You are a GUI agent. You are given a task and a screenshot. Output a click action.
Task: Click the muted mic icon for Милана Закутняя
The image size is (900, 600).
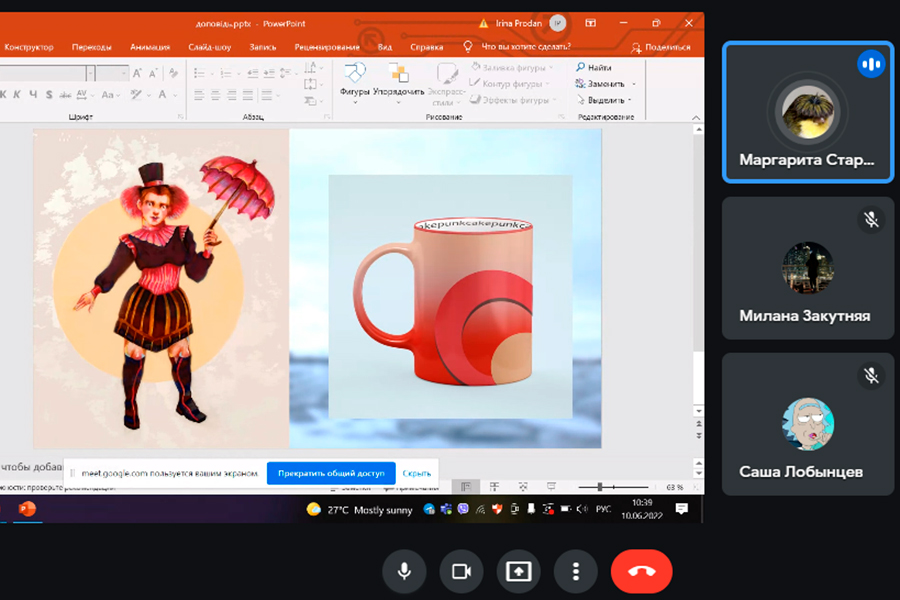click(x=871, y=219)
